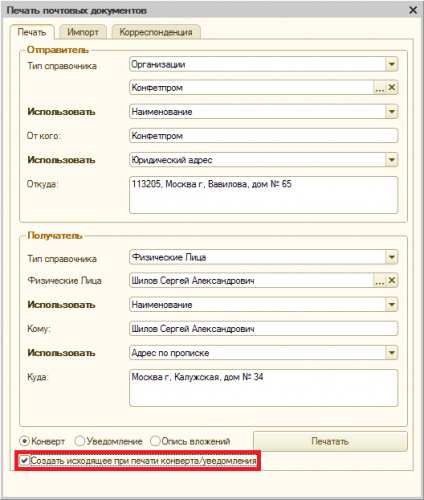424x500 pixels.
Task: Expand sender Наименование dropdown list
Action: click(392, 112)
